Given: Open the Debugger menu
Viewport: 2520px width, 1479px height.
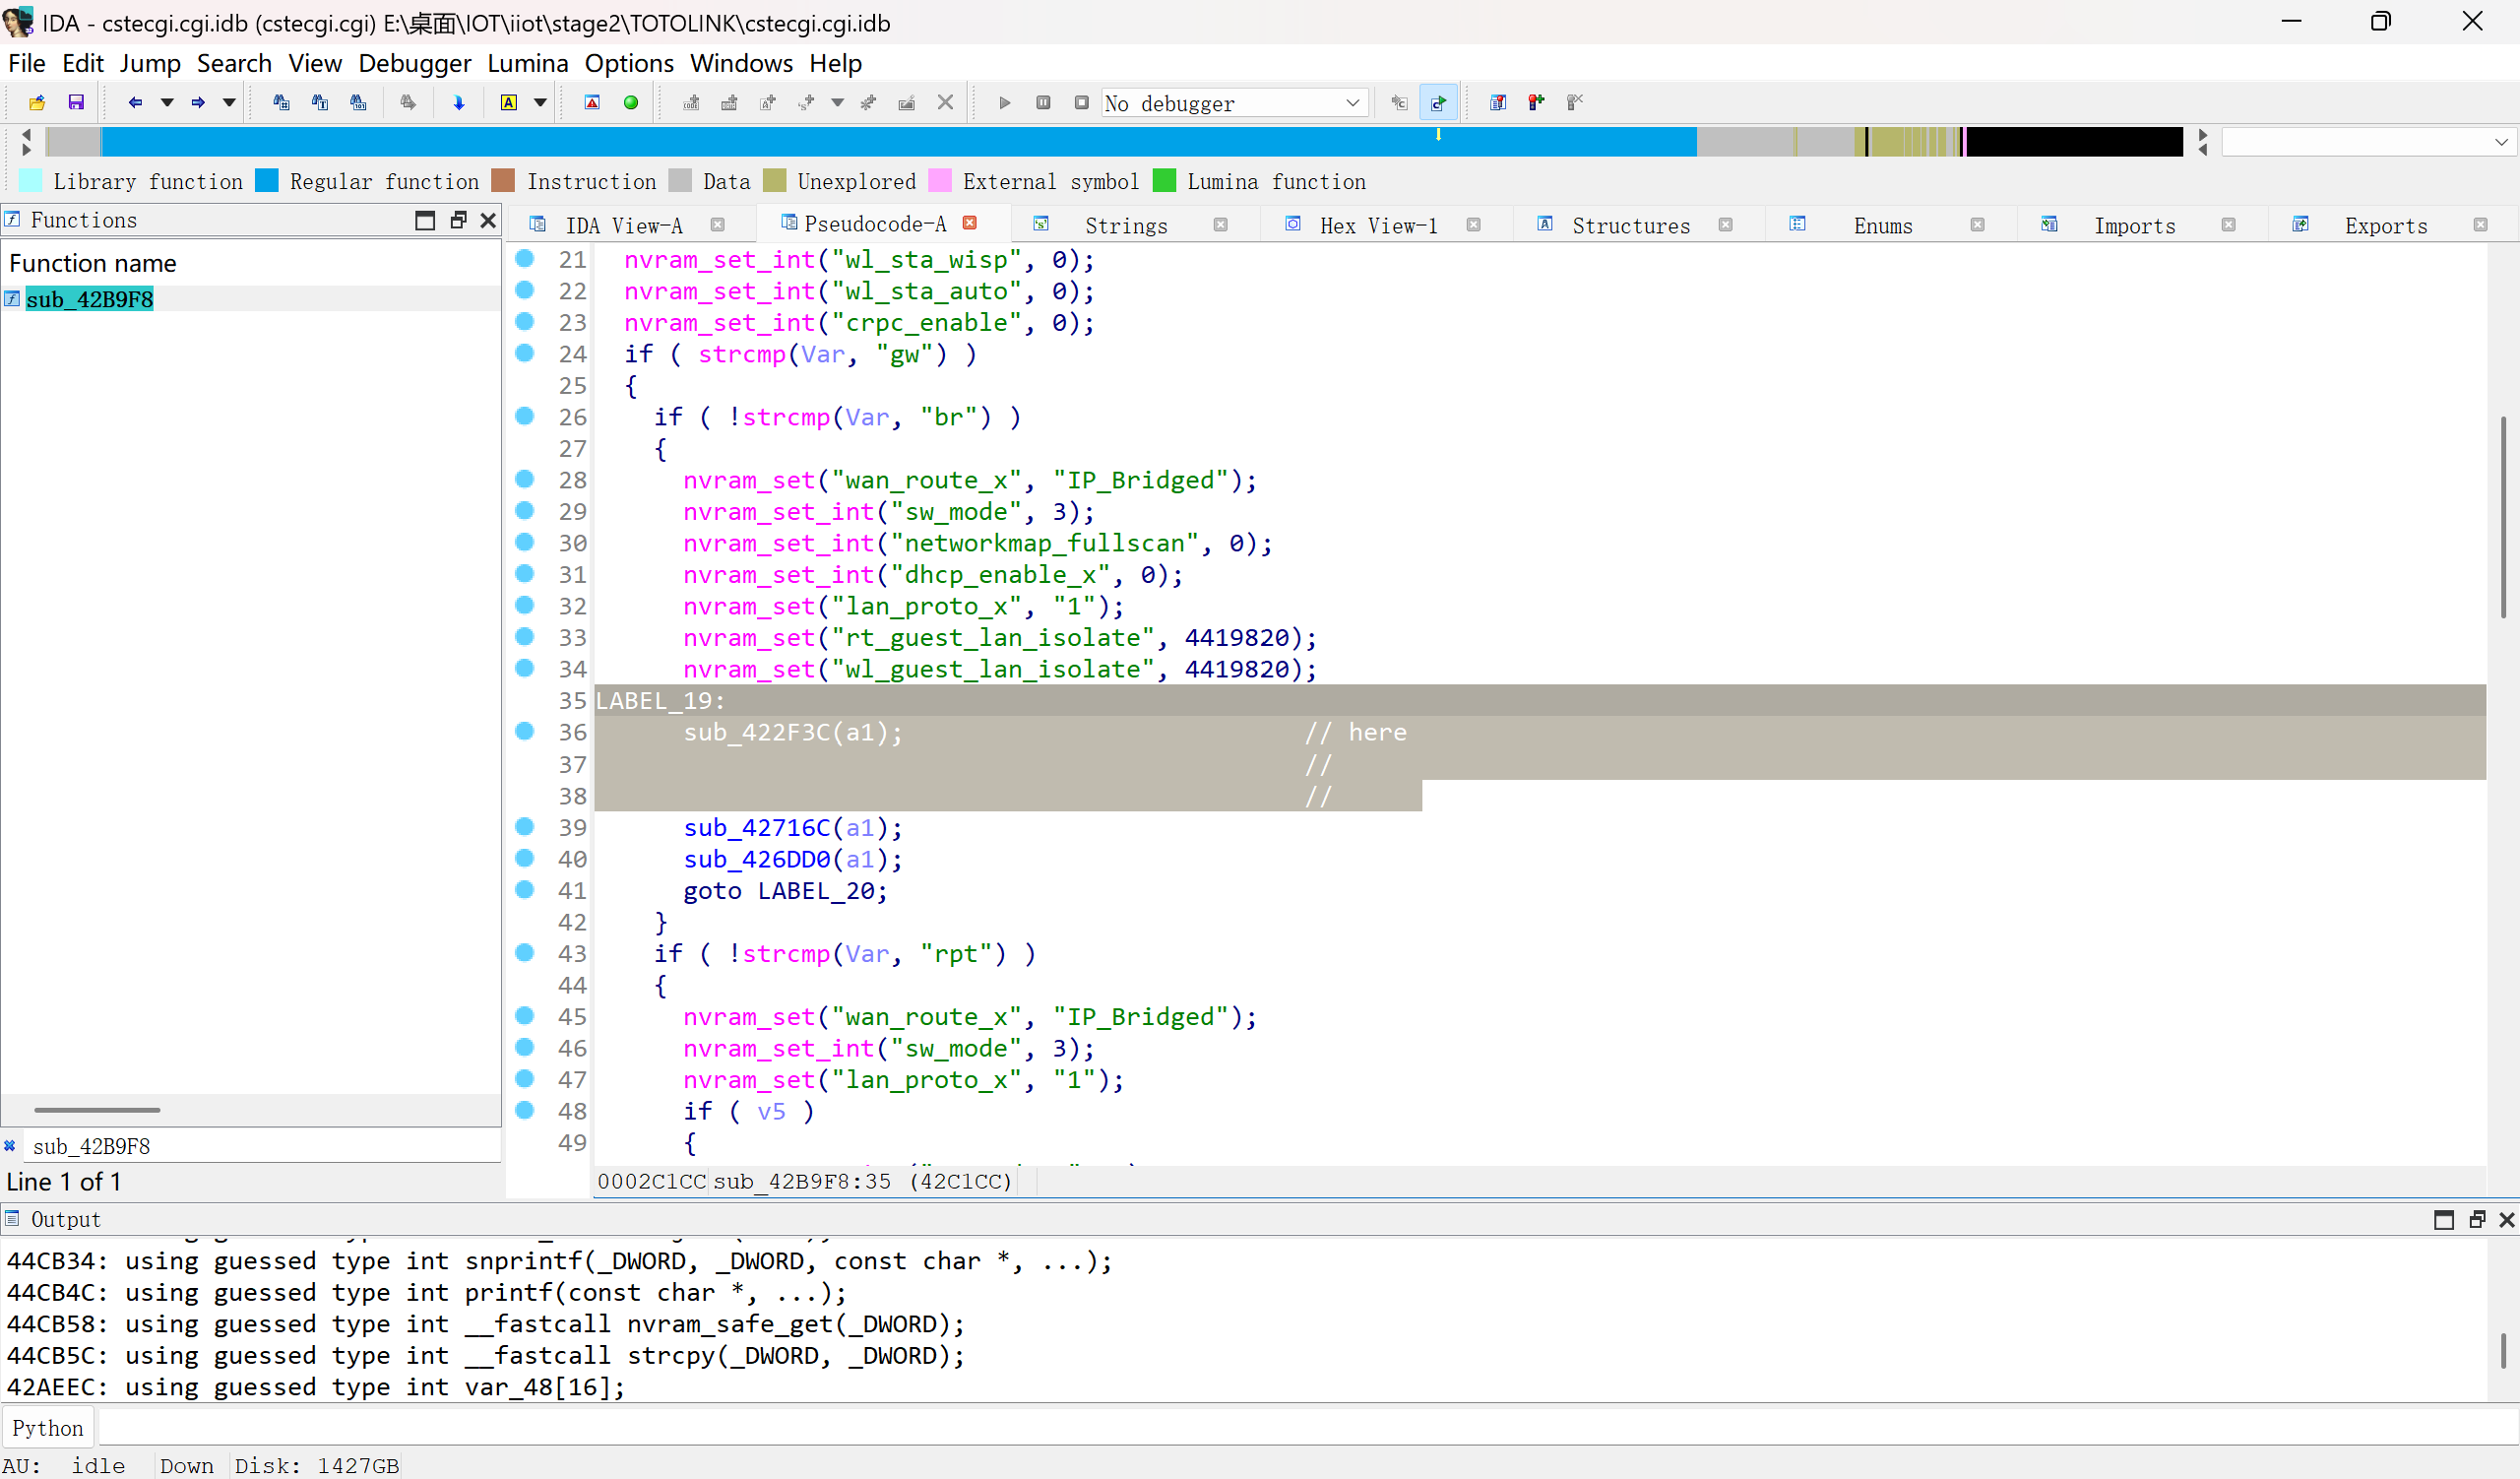Looking at the screenshot, I should pyautogui.click(x=414, y=63).
